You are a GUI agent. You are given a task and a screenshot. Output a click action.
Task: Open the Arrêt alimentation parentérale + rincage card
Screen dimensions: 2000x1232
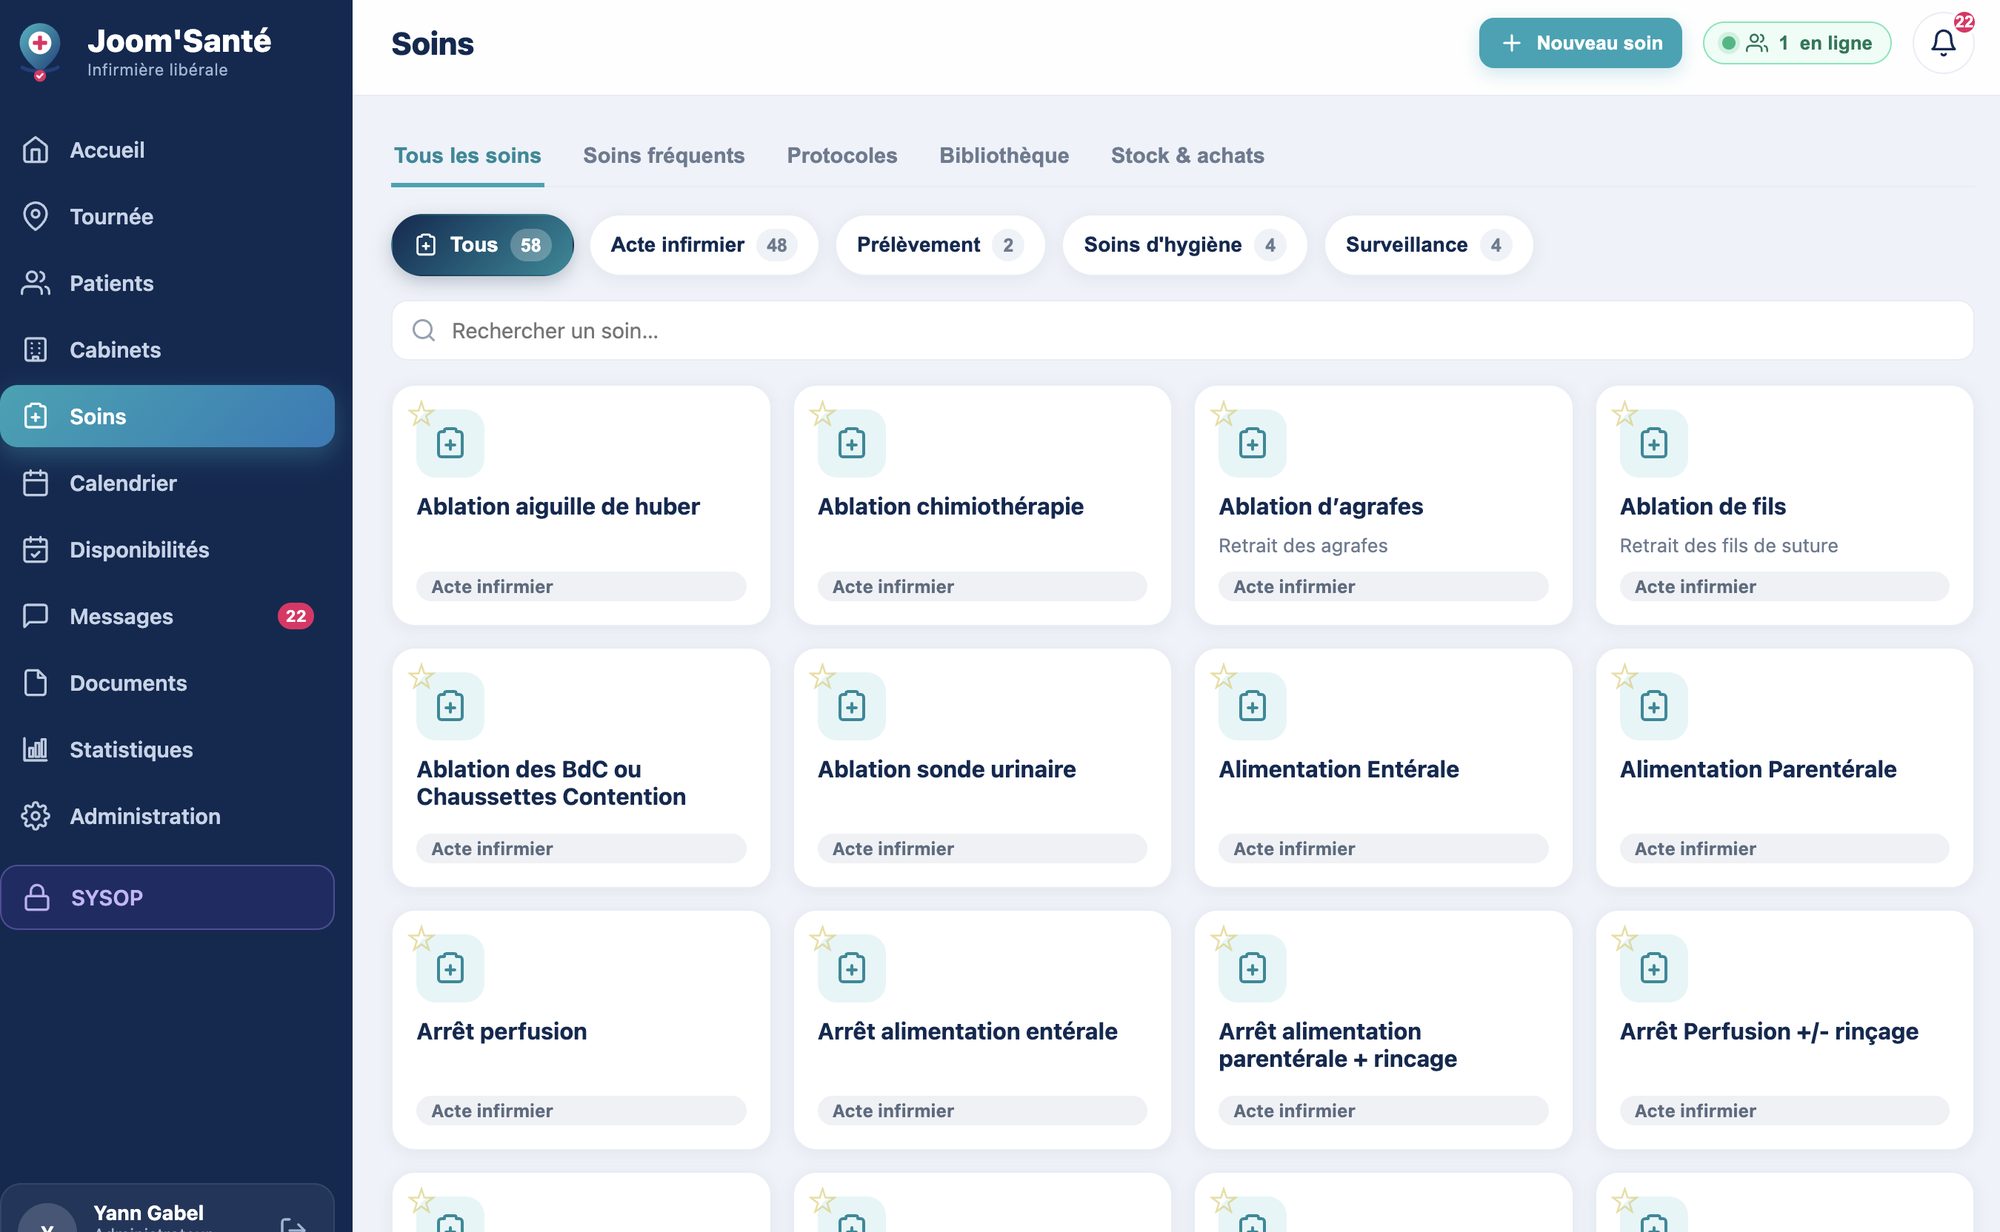pyautogui.click(x=1383, y=1030)
